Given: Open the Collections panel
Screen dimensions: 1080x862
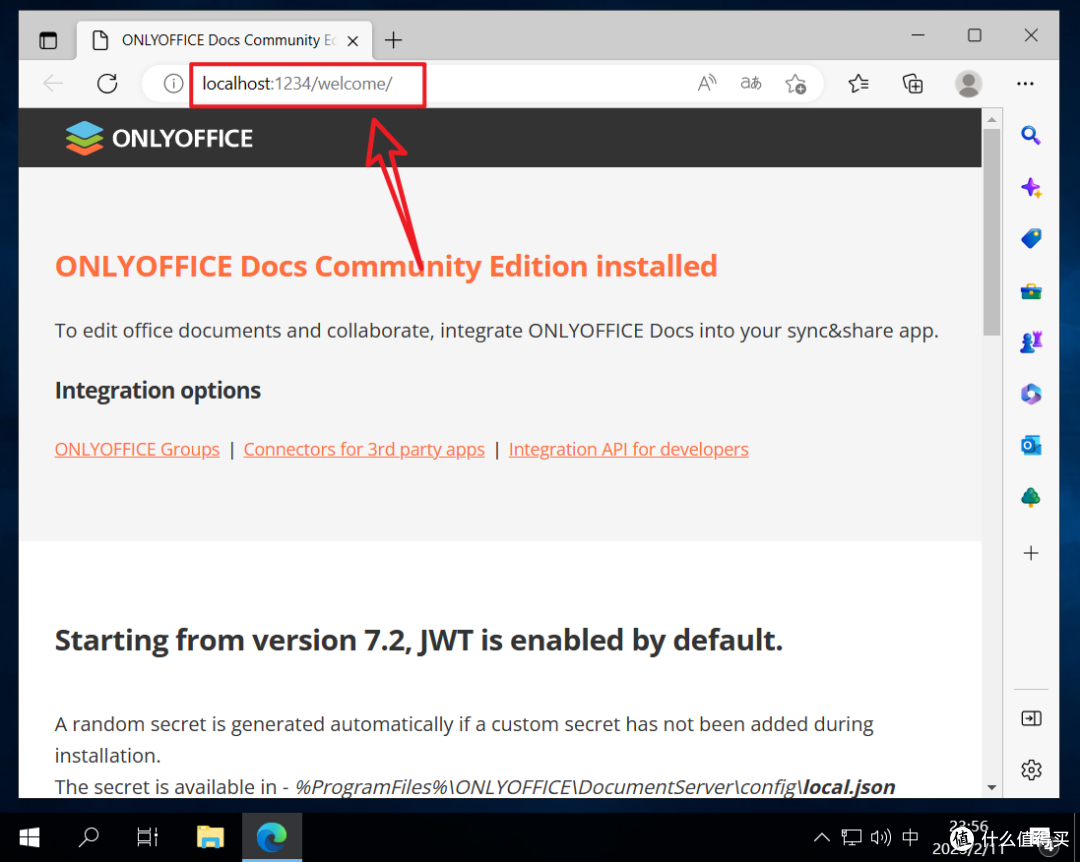Looking at the screenshot, I should coord(913,84).
